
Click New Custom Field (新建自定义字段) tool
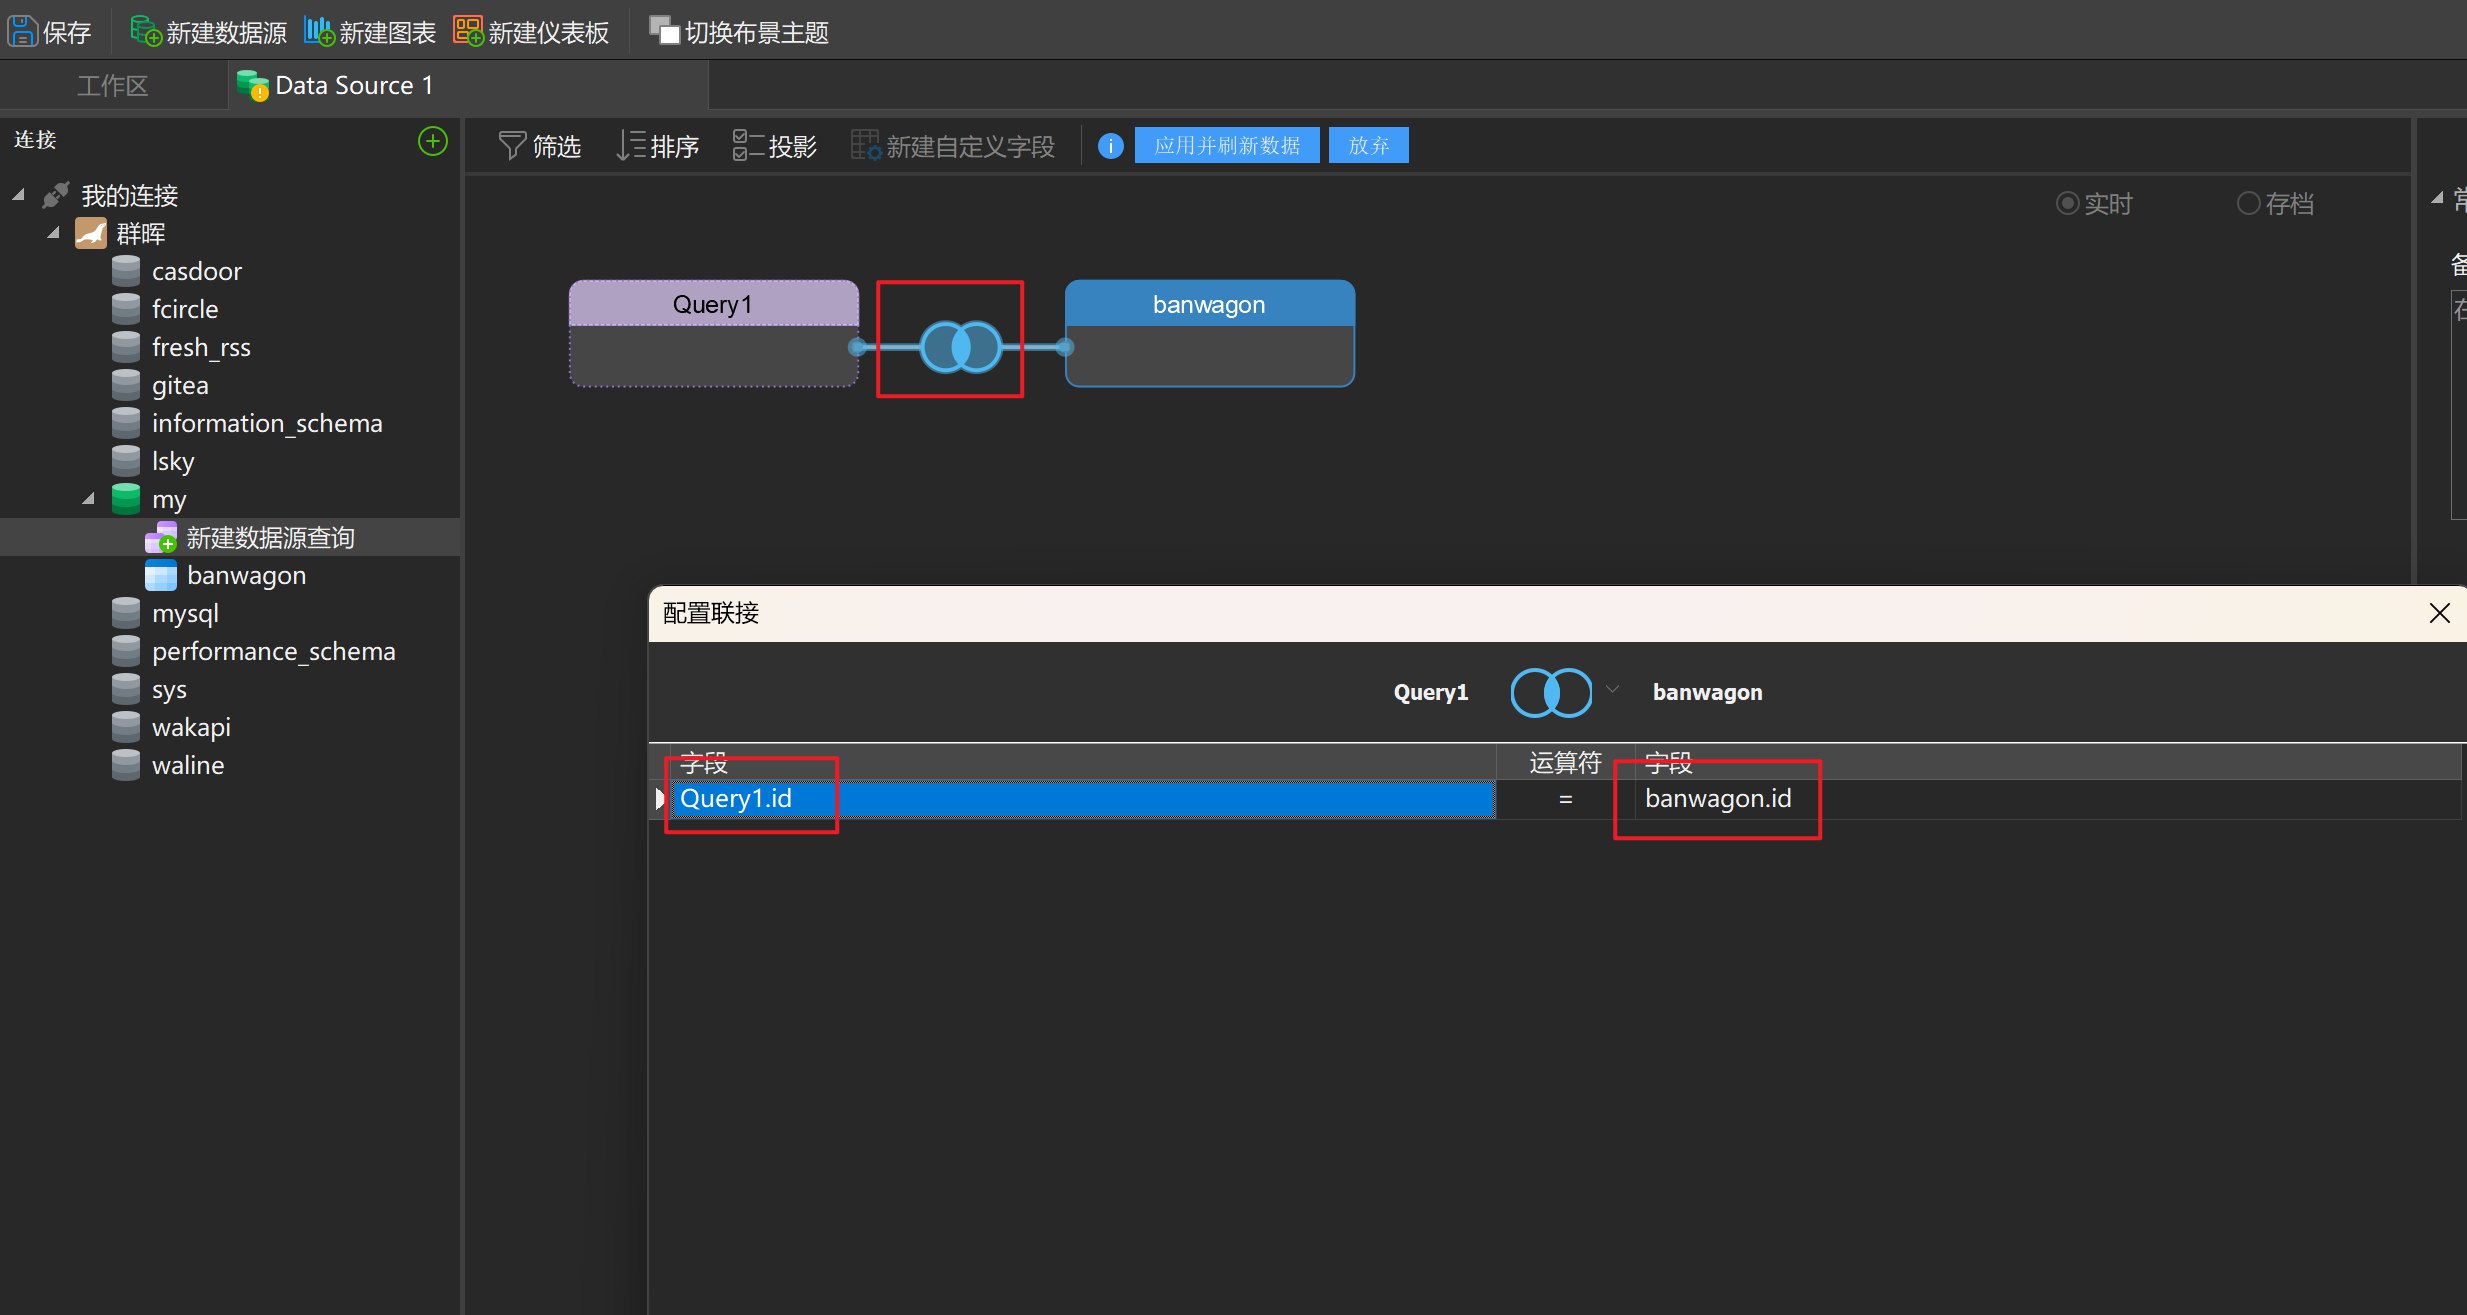(x=952, y=146)
